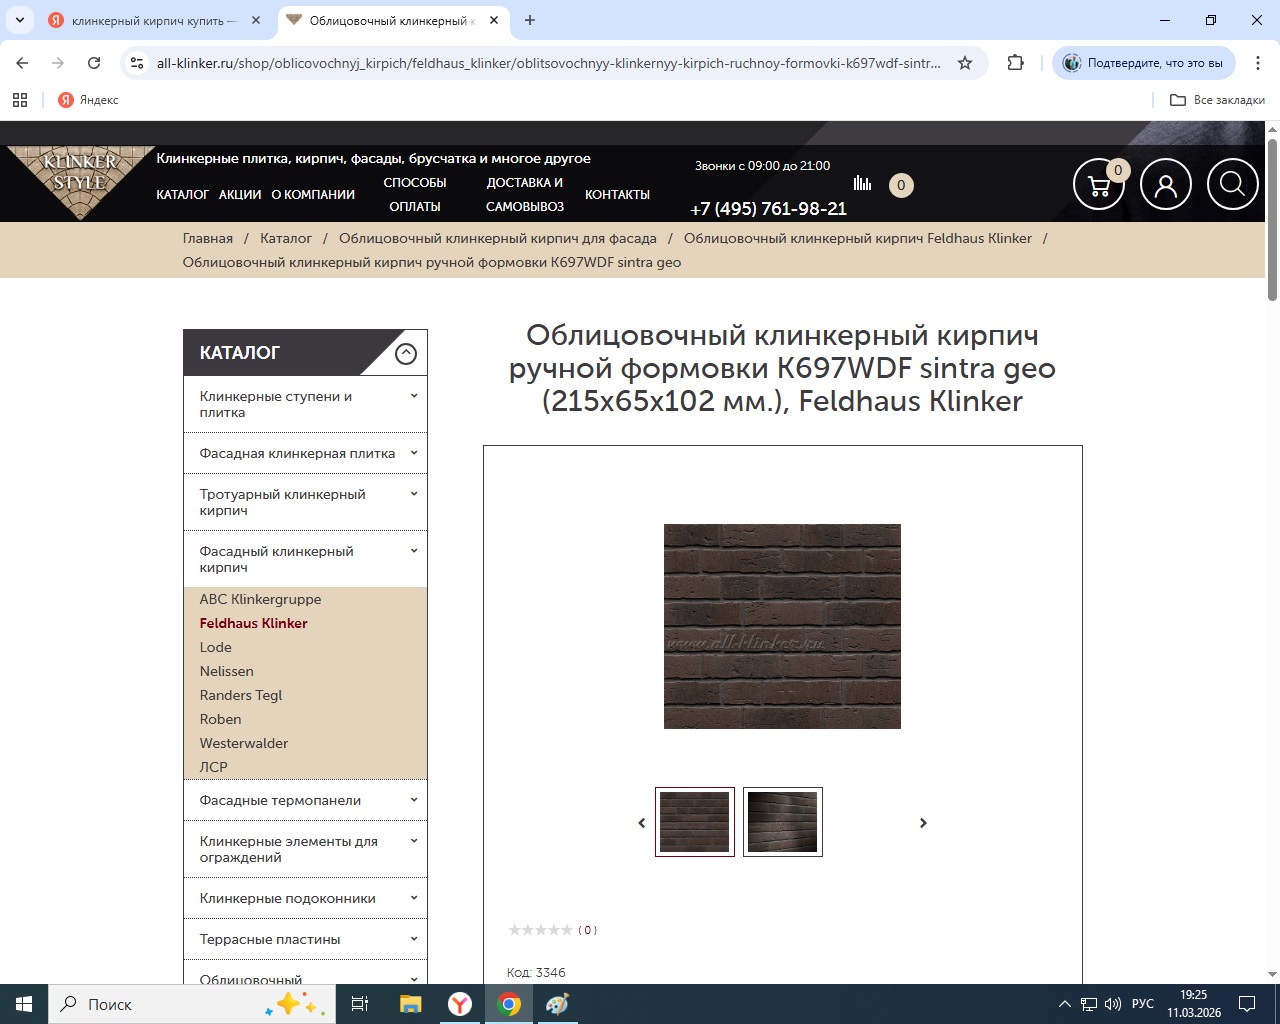
Task: Click the address bar URL field
Action: click(x=549, y=63)
